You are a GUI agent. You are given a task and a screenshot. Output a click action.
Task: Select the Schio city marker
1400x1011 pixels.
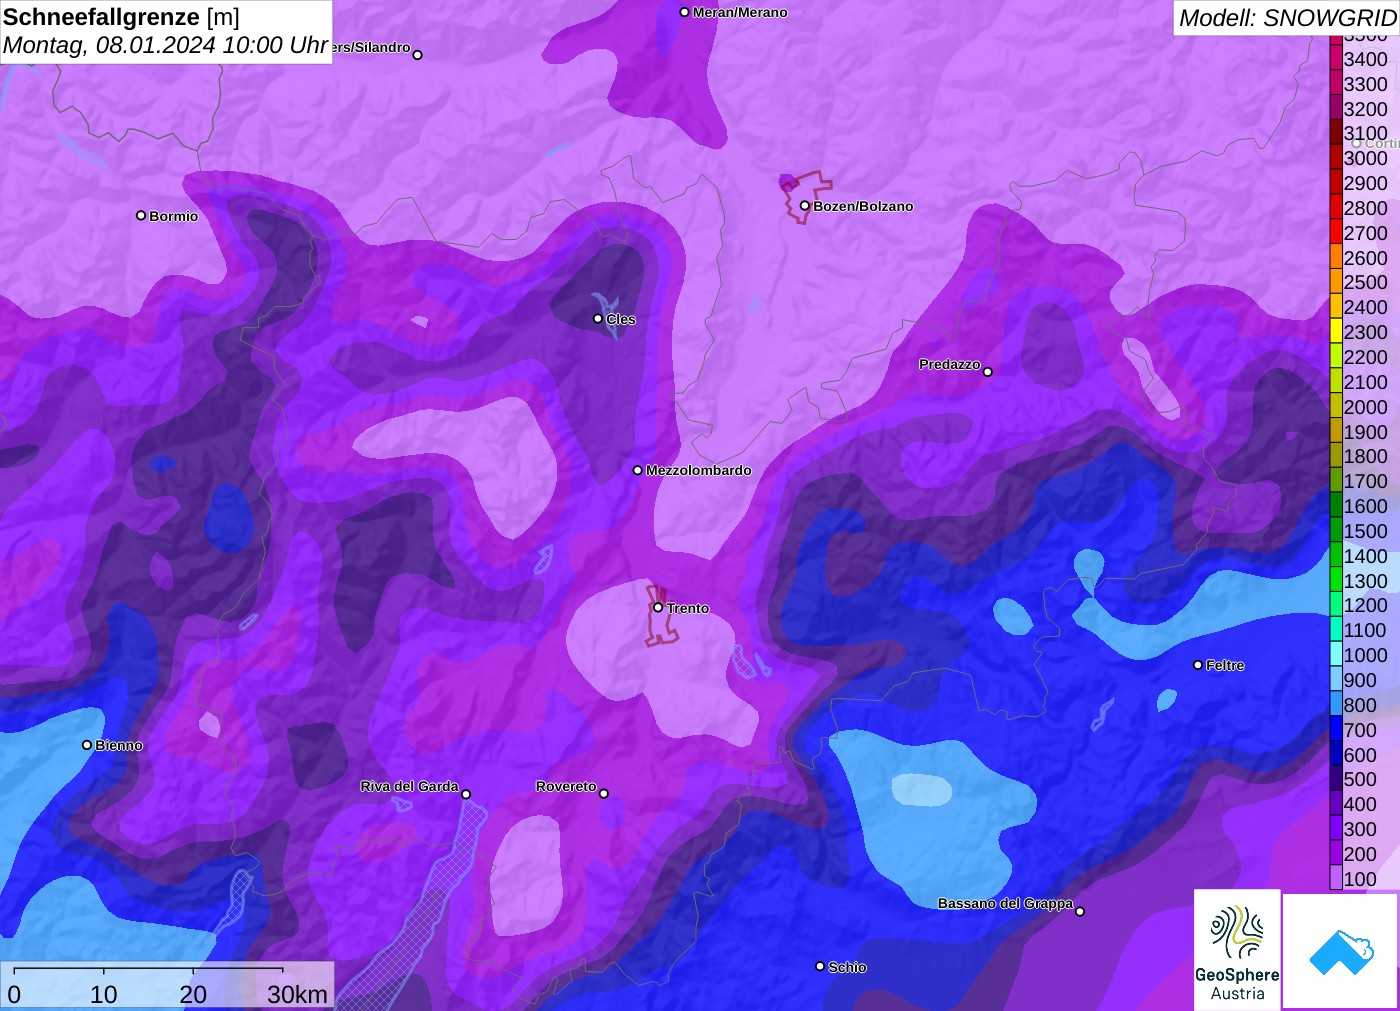(820, 966)
